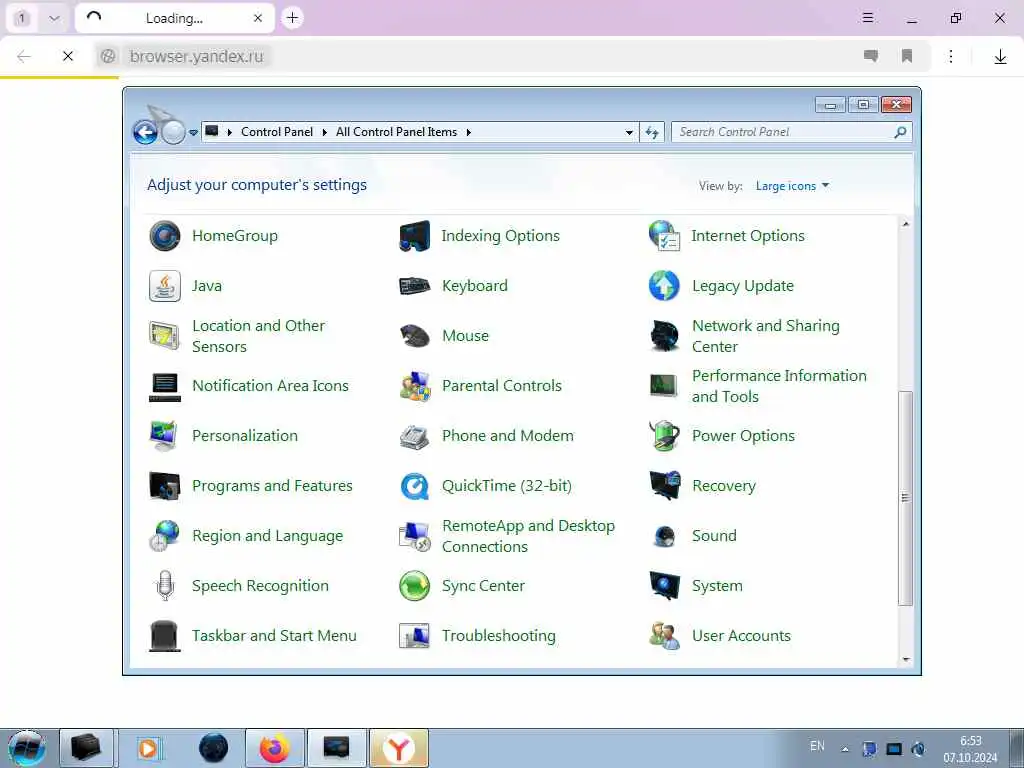Open Firefox from the taskbar

point(275,748)
